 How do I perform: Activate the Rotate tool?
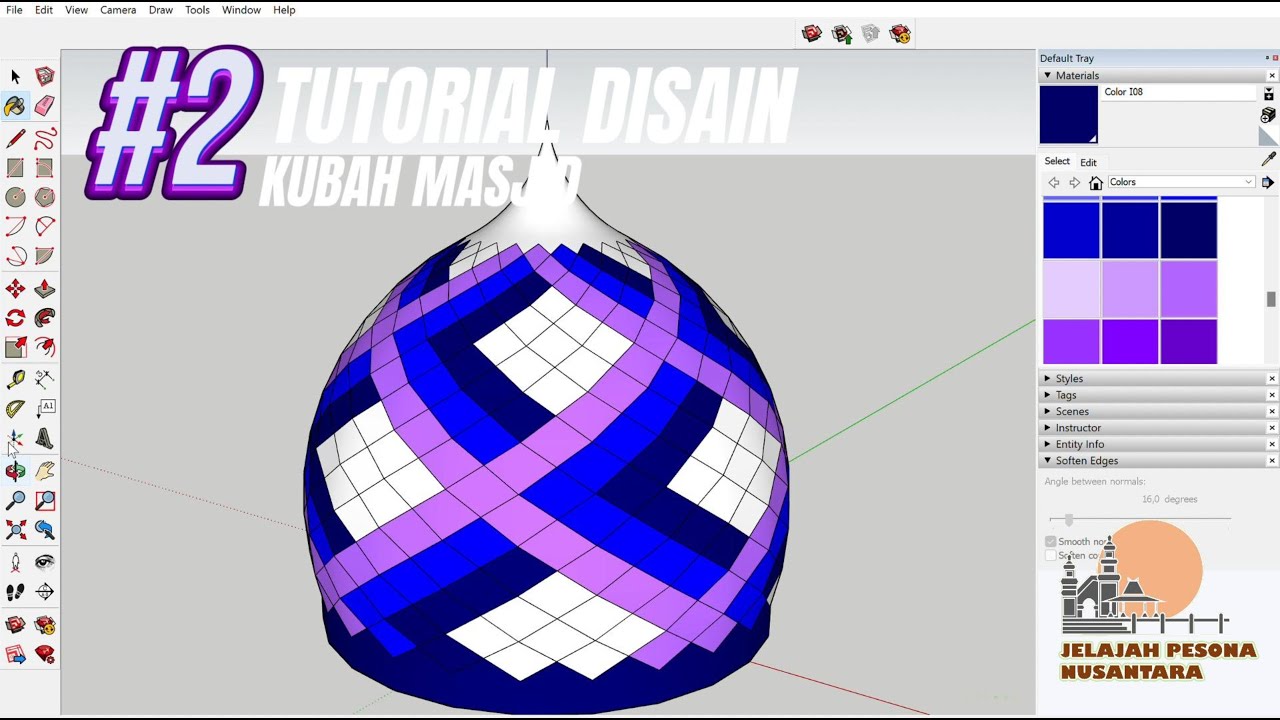click(15, 318)
